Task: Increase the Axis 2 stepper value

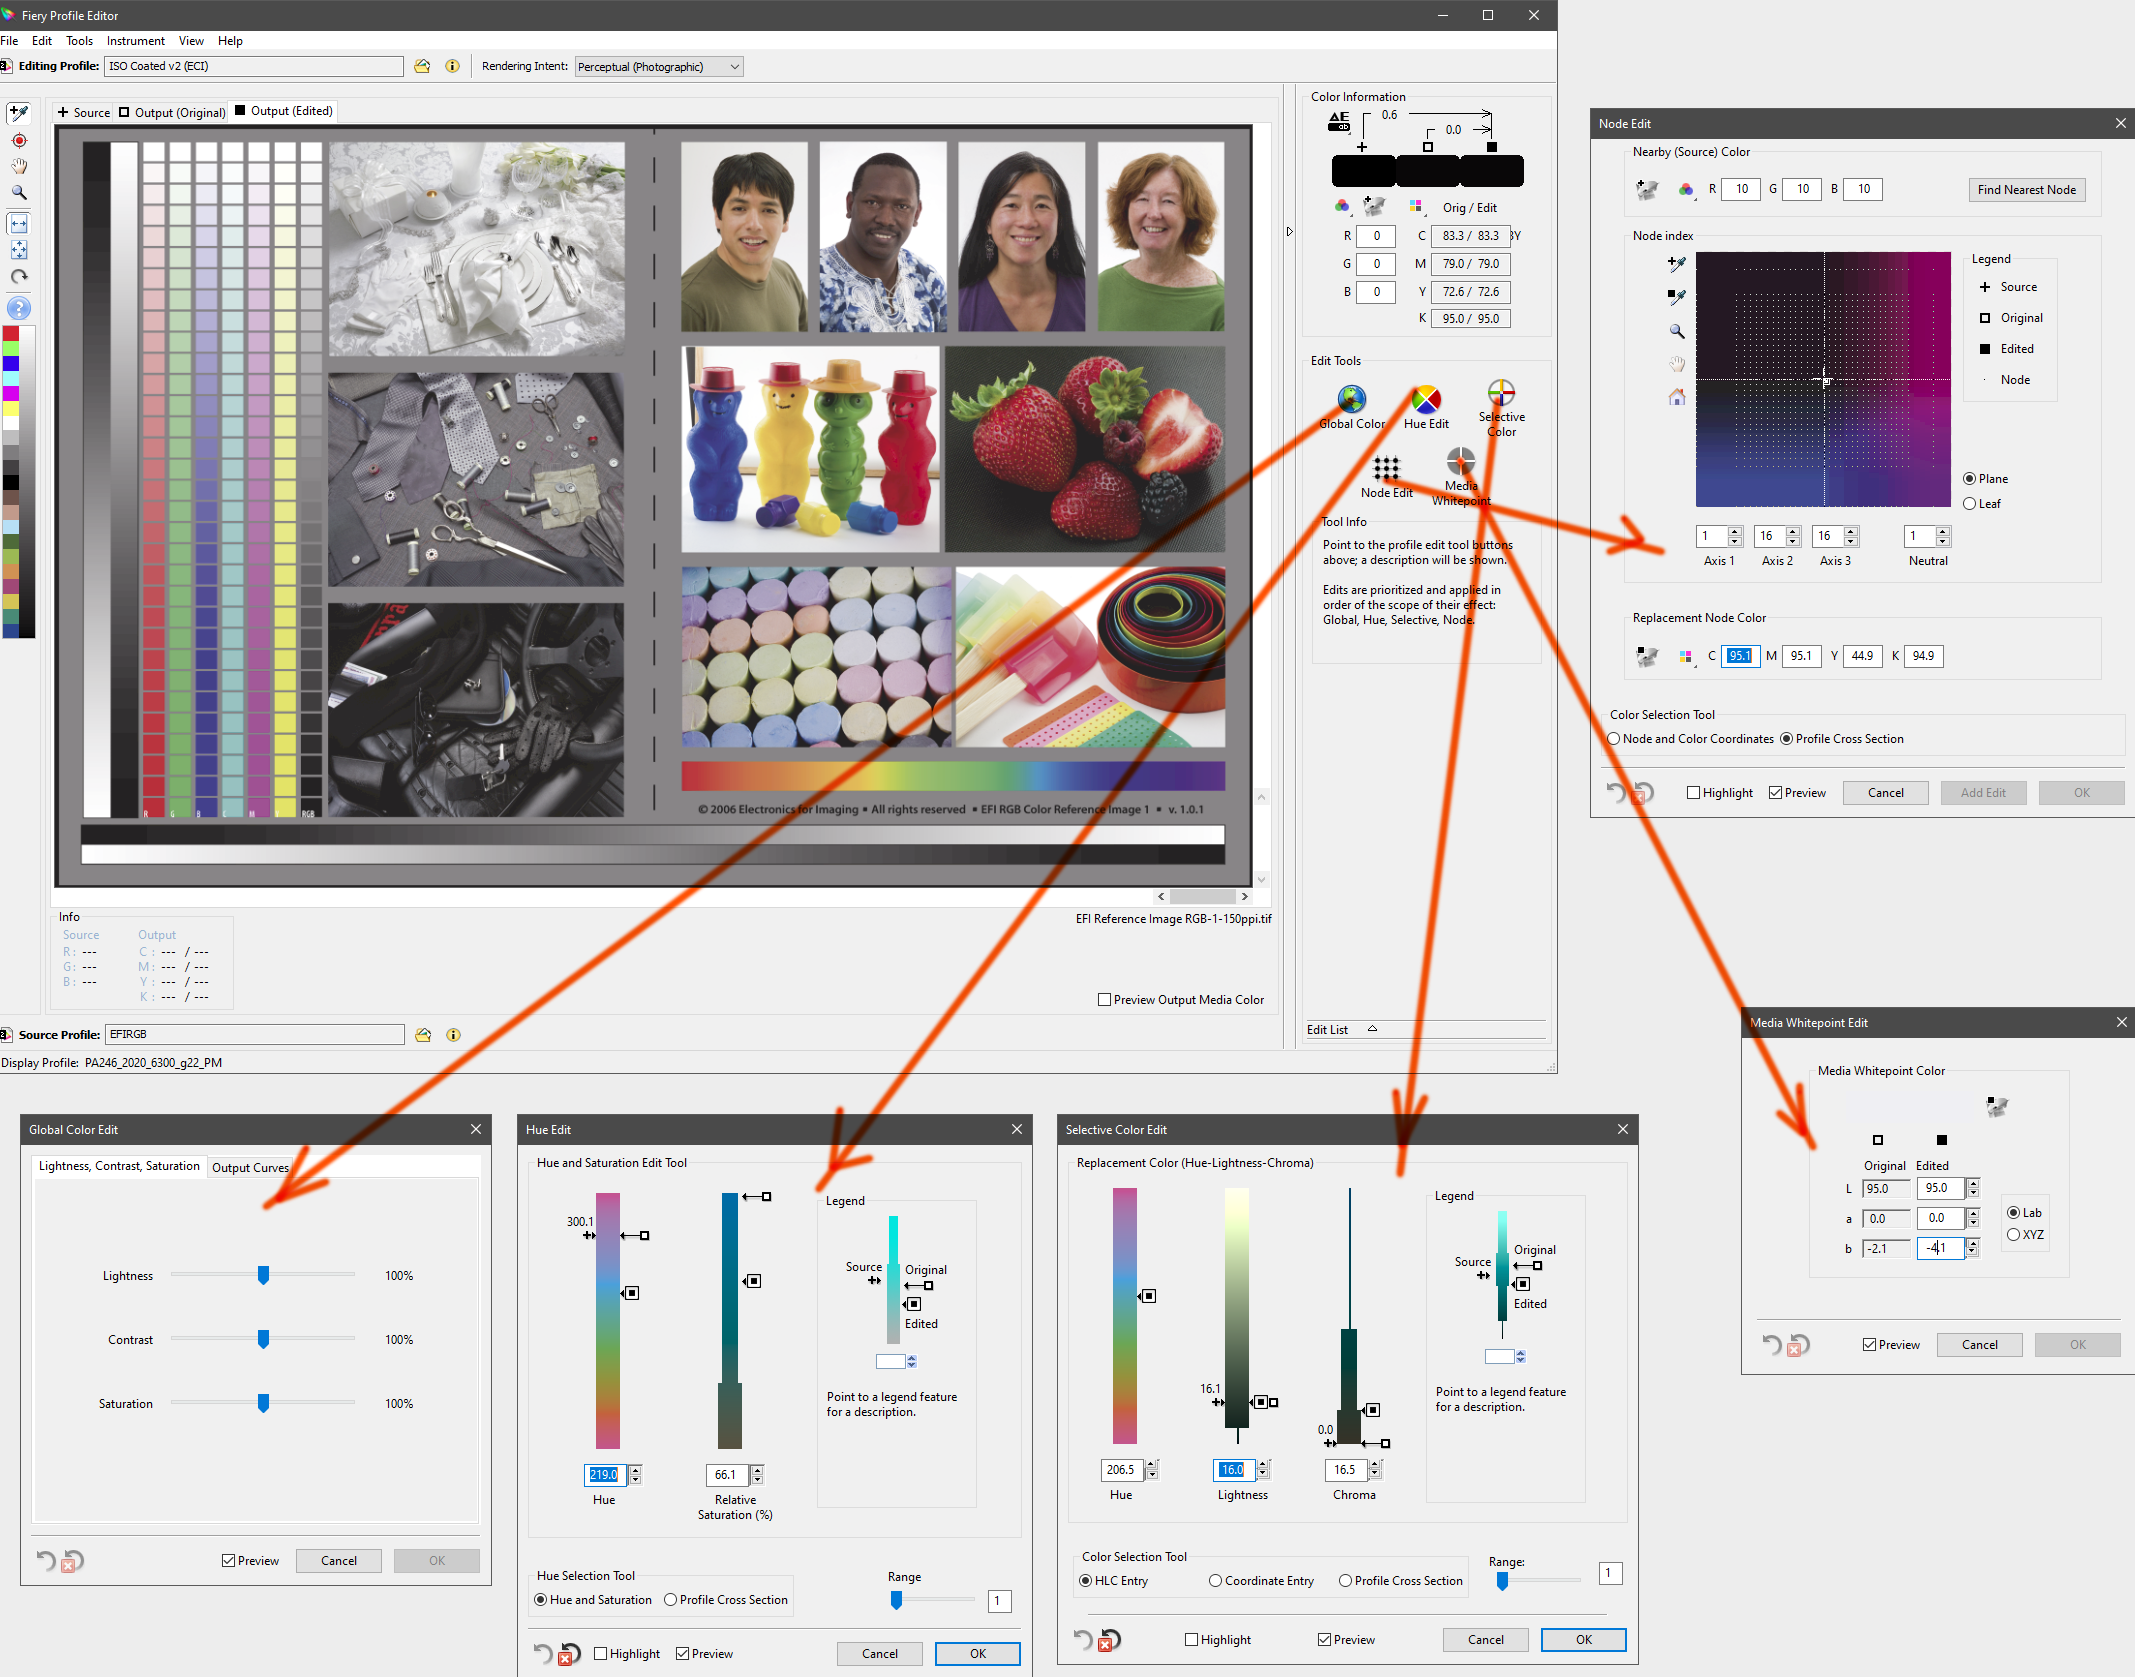Action: pyautogui.click(x=1793, y=531)
